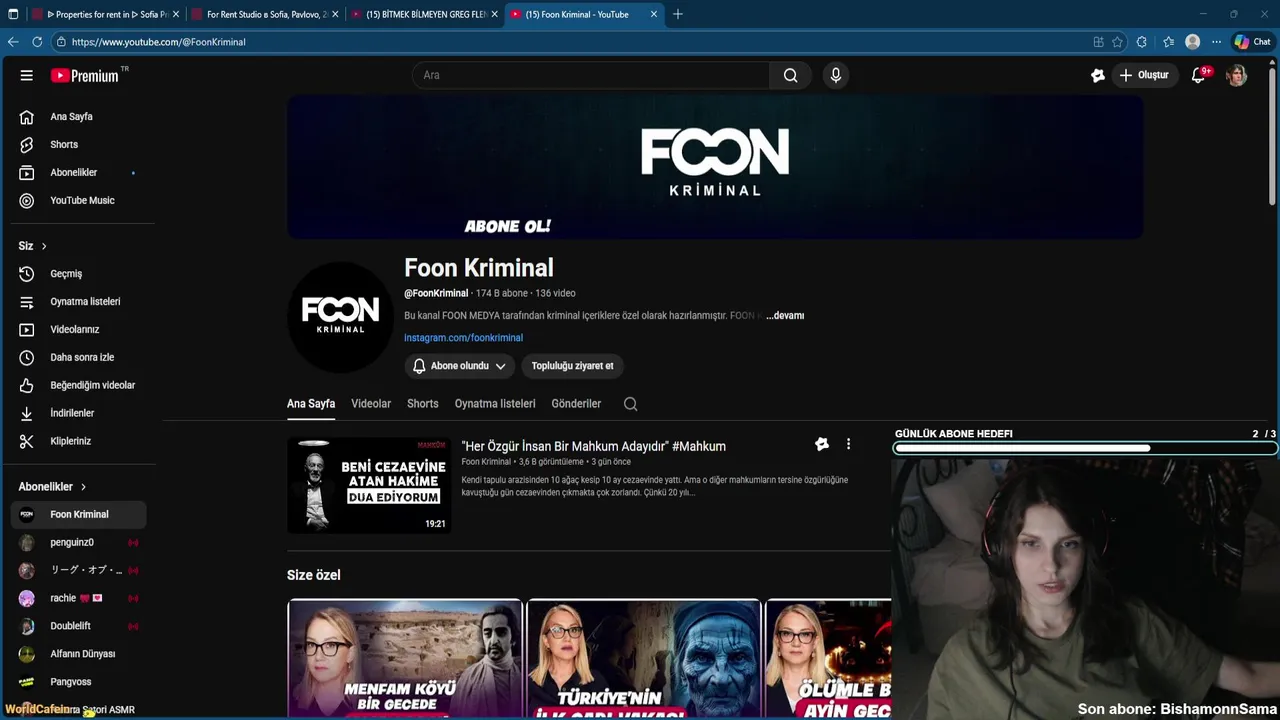Click the channel search magnifier icon
The width and height of the screenshot is (1280, 720).
pos(630,404)
